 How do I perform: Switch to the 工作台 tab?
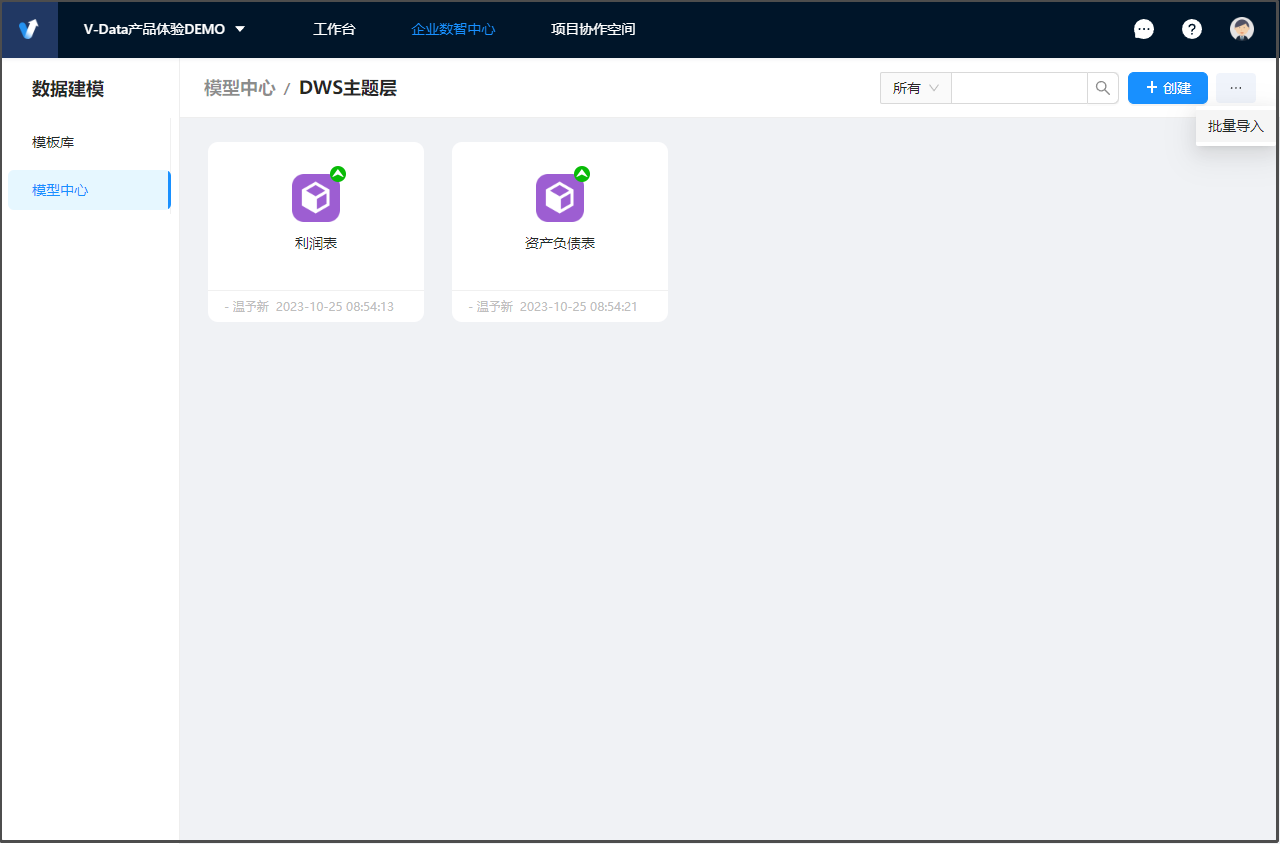pyautogui.click(x=334, y=30)
